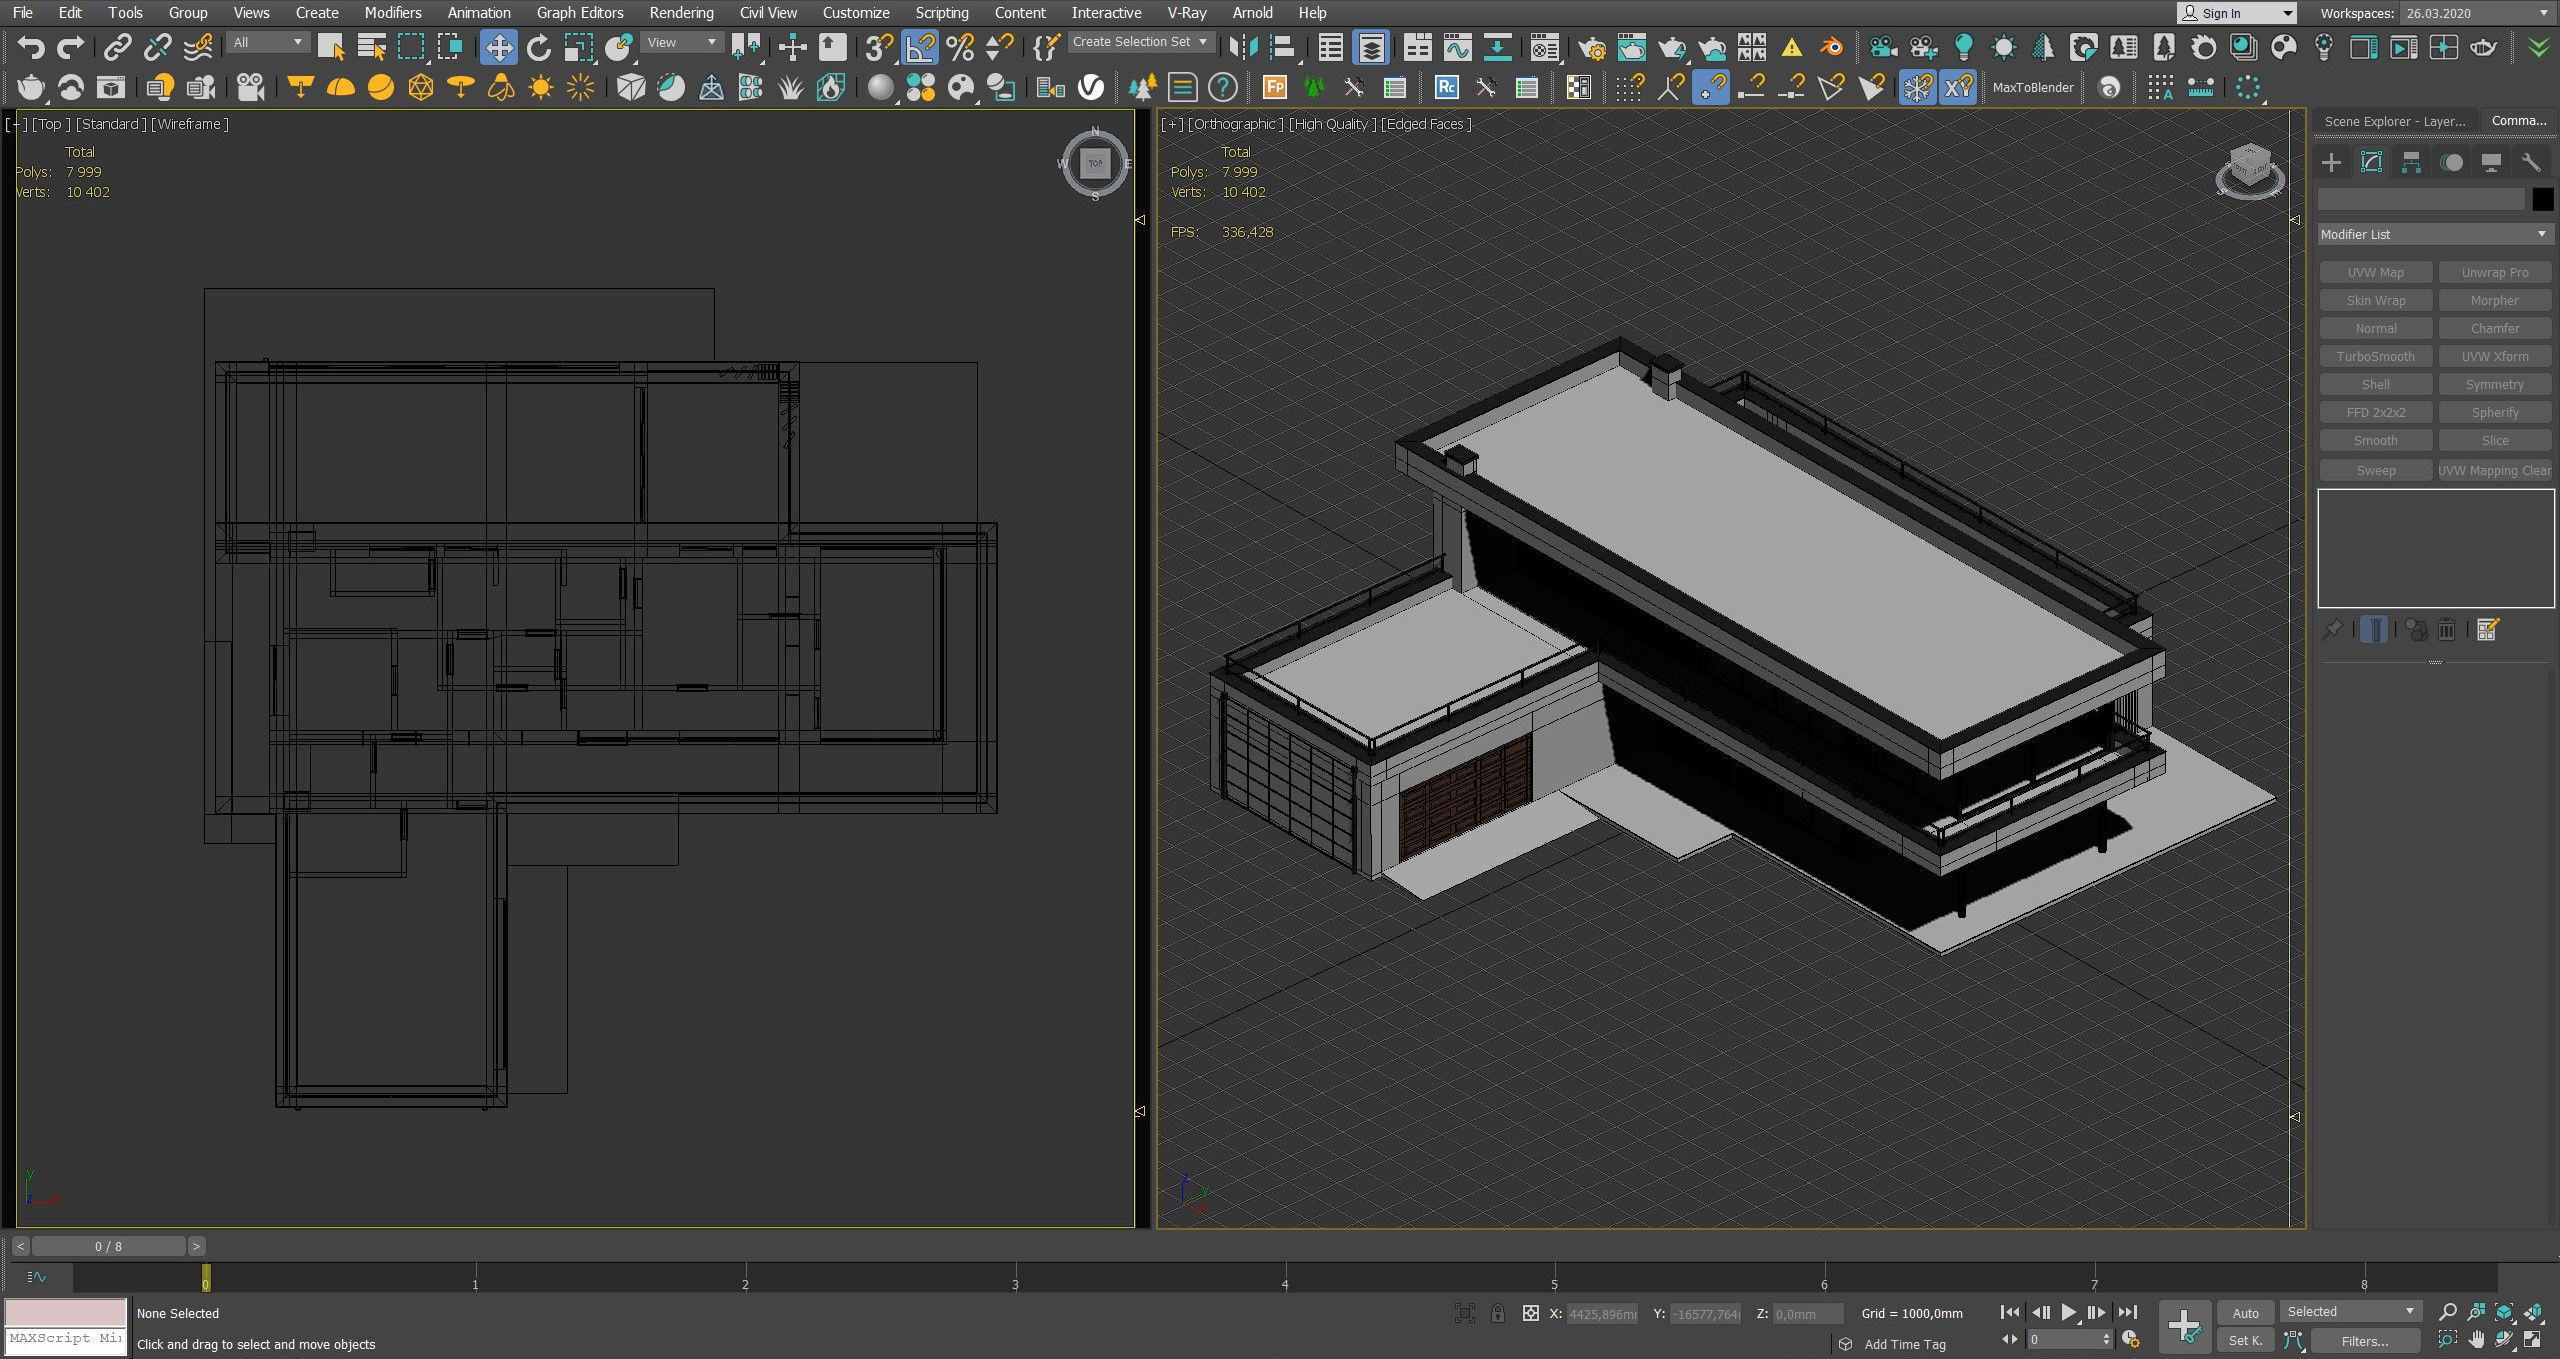Screen dimensions: 2560x1359
Task: Open the Hierarchy command panel tab
Action: [x=2412, y=162]
